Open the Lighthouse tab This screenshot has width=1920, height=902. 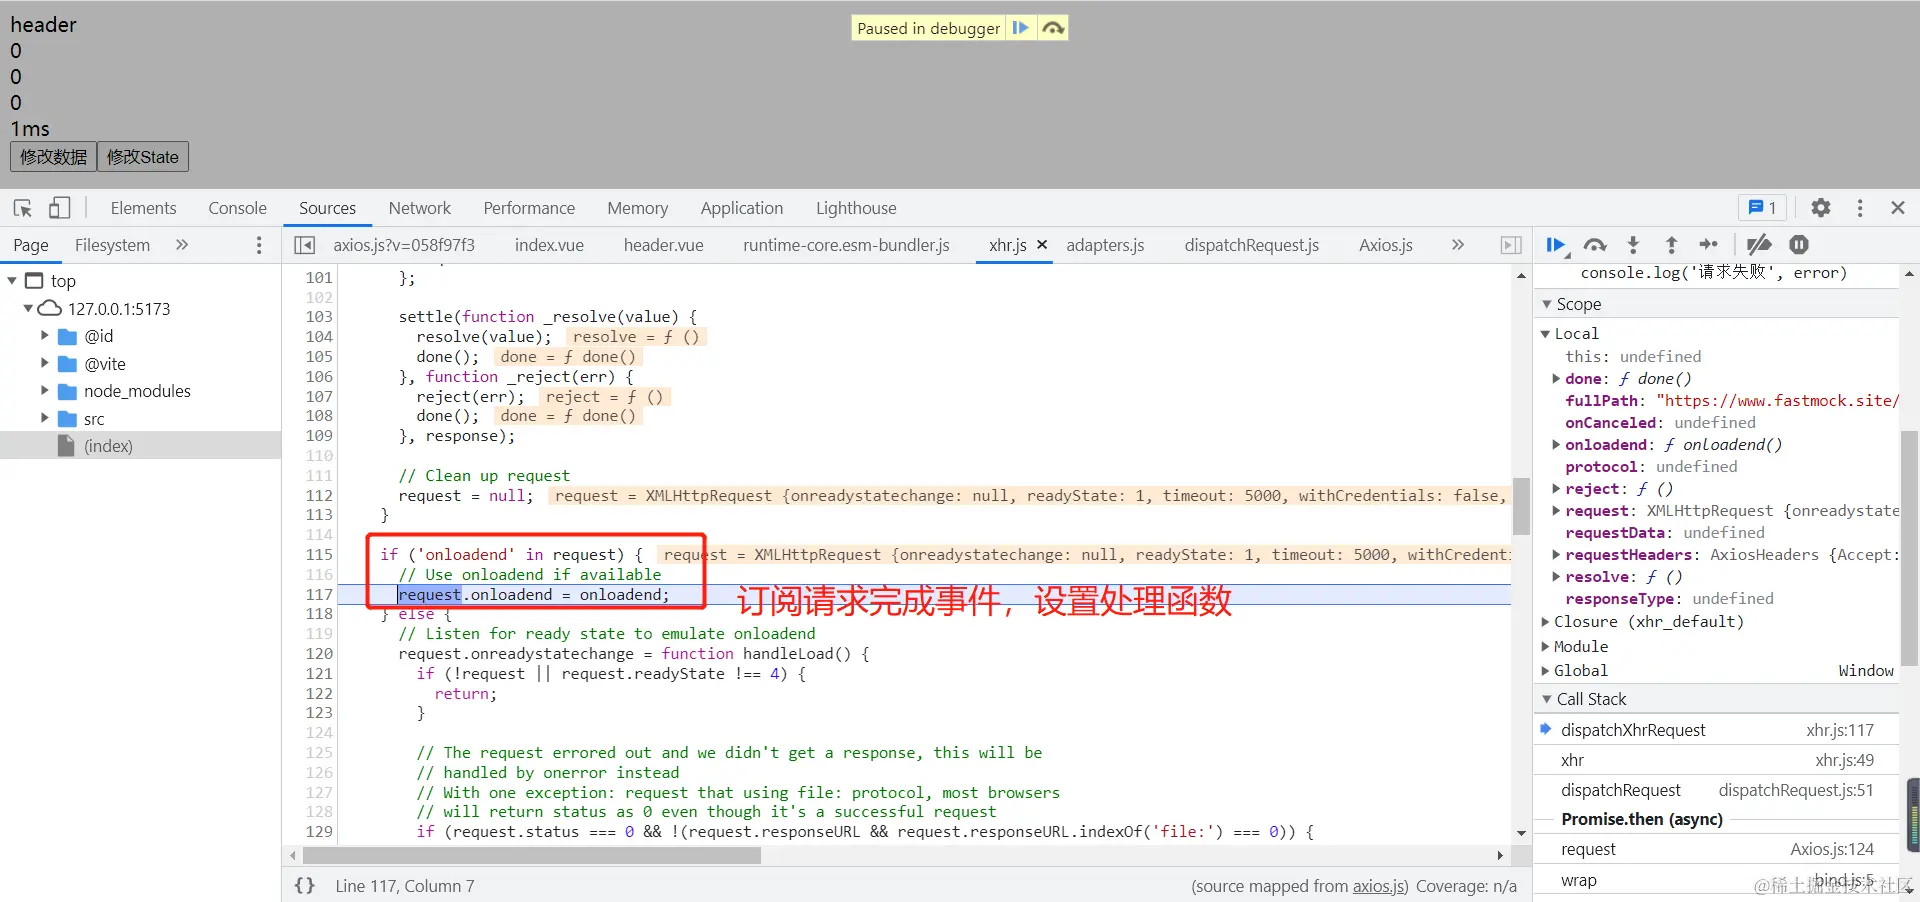pyautogui.click(x=856, y=208)
